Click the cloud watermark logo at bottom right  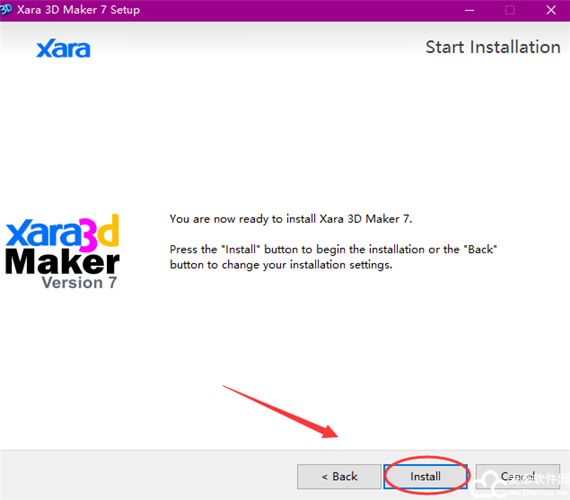(x=487, y=485)
